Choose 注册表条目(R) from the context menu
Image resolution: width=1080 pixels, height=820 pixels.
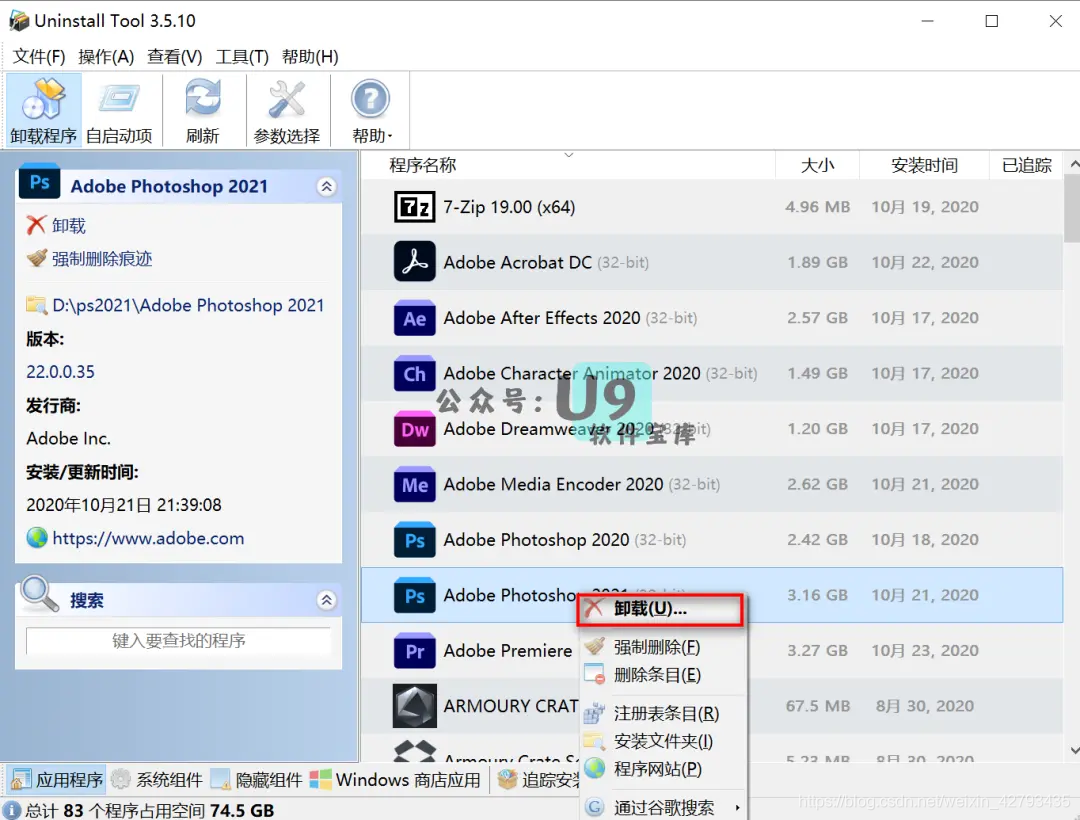click(663, 713)
